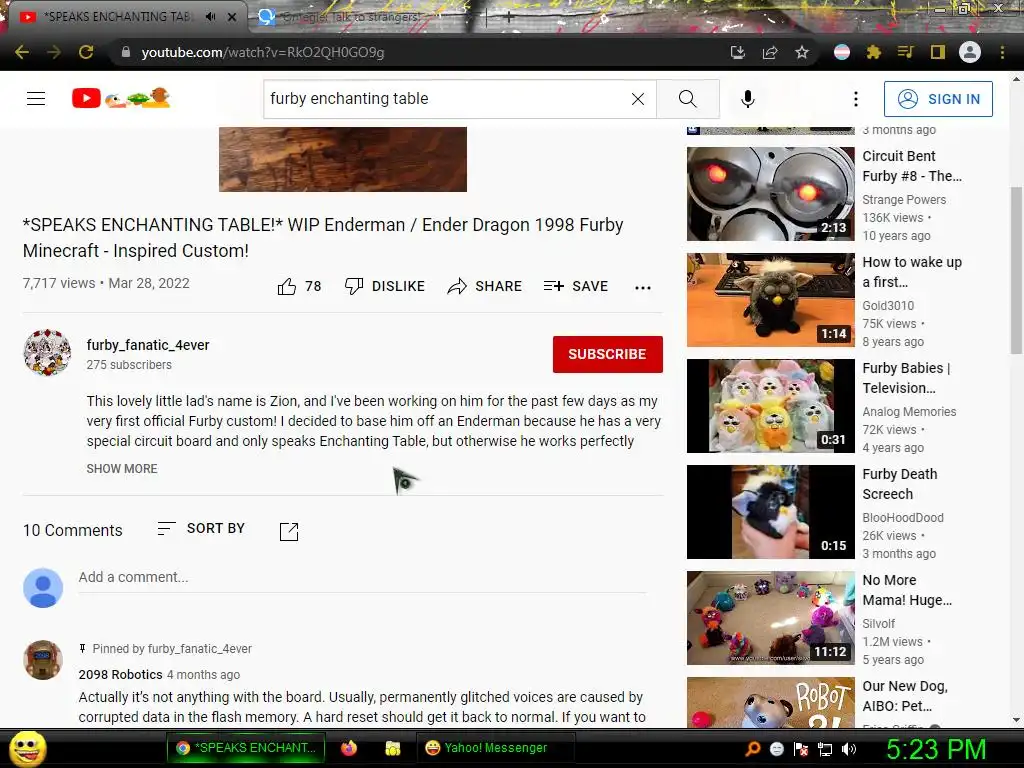This screenshot has width=1024, height=768.
Task: Open 2098 Robotics commenter name
Action: [x=120, y=675]
